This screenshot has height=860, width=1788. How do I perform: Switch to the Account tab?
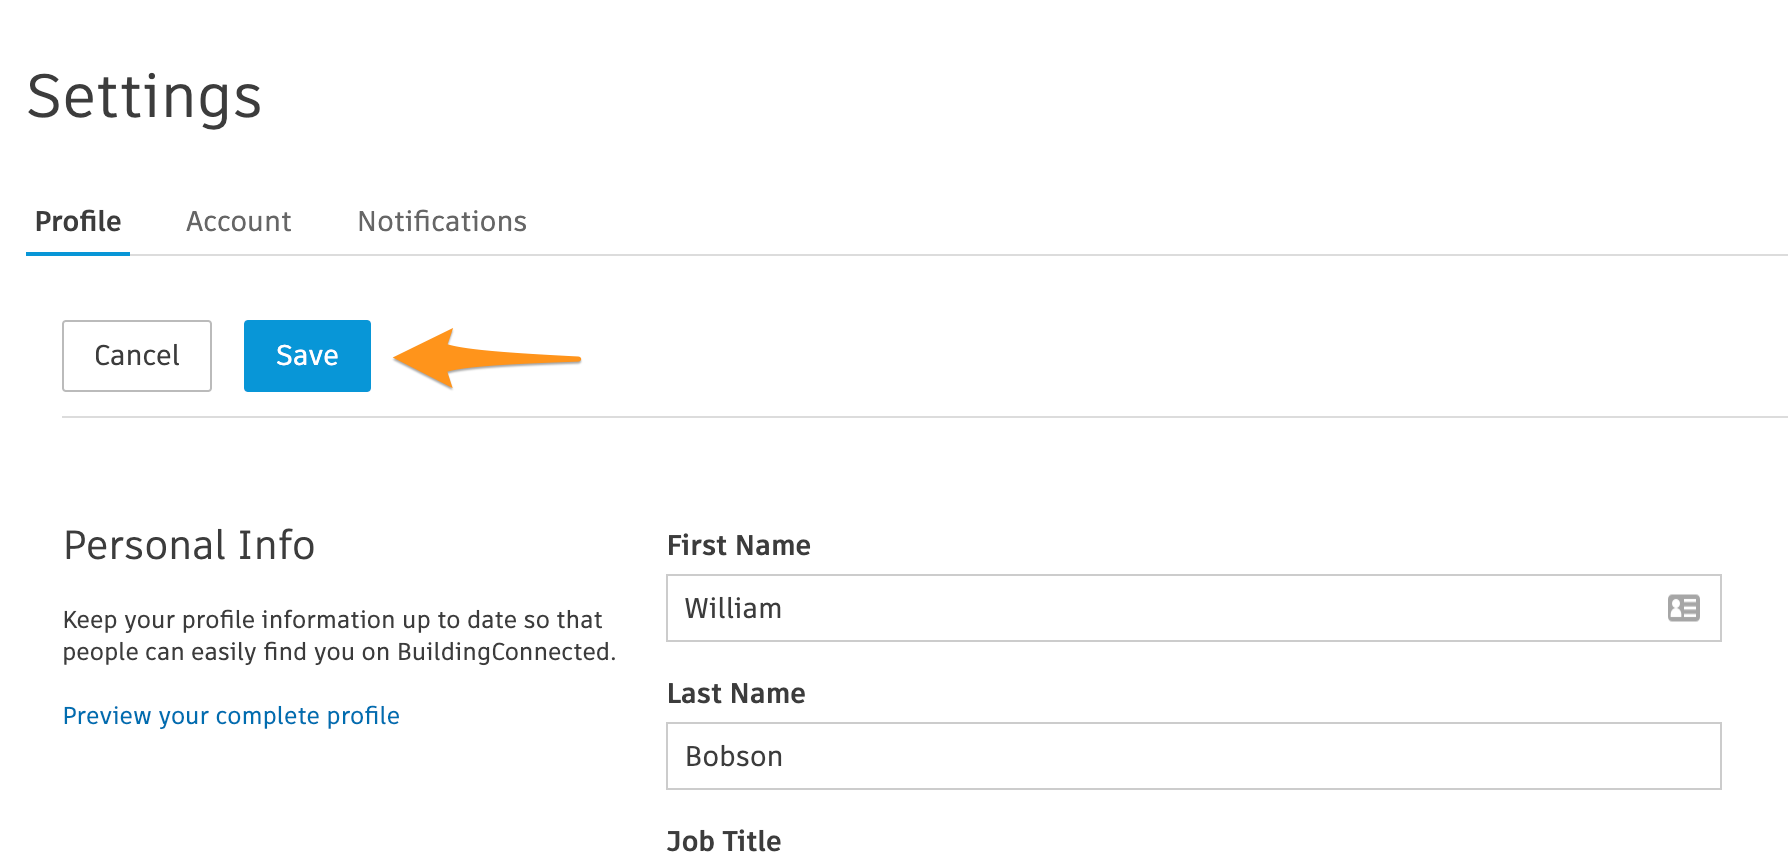[238, 221]
